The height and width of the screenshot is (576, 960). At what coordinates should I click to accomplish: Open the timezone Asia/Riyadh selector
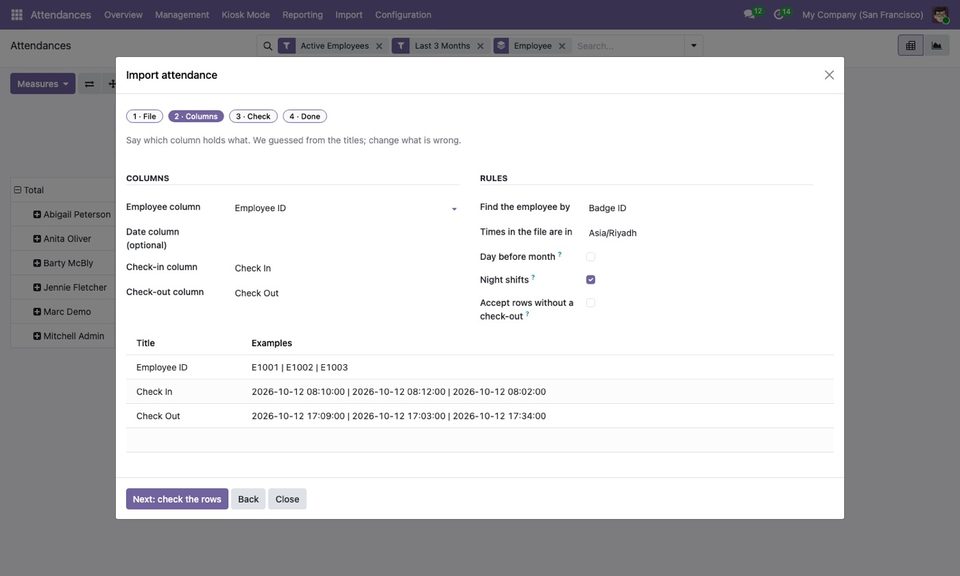[x=700, y=233]
